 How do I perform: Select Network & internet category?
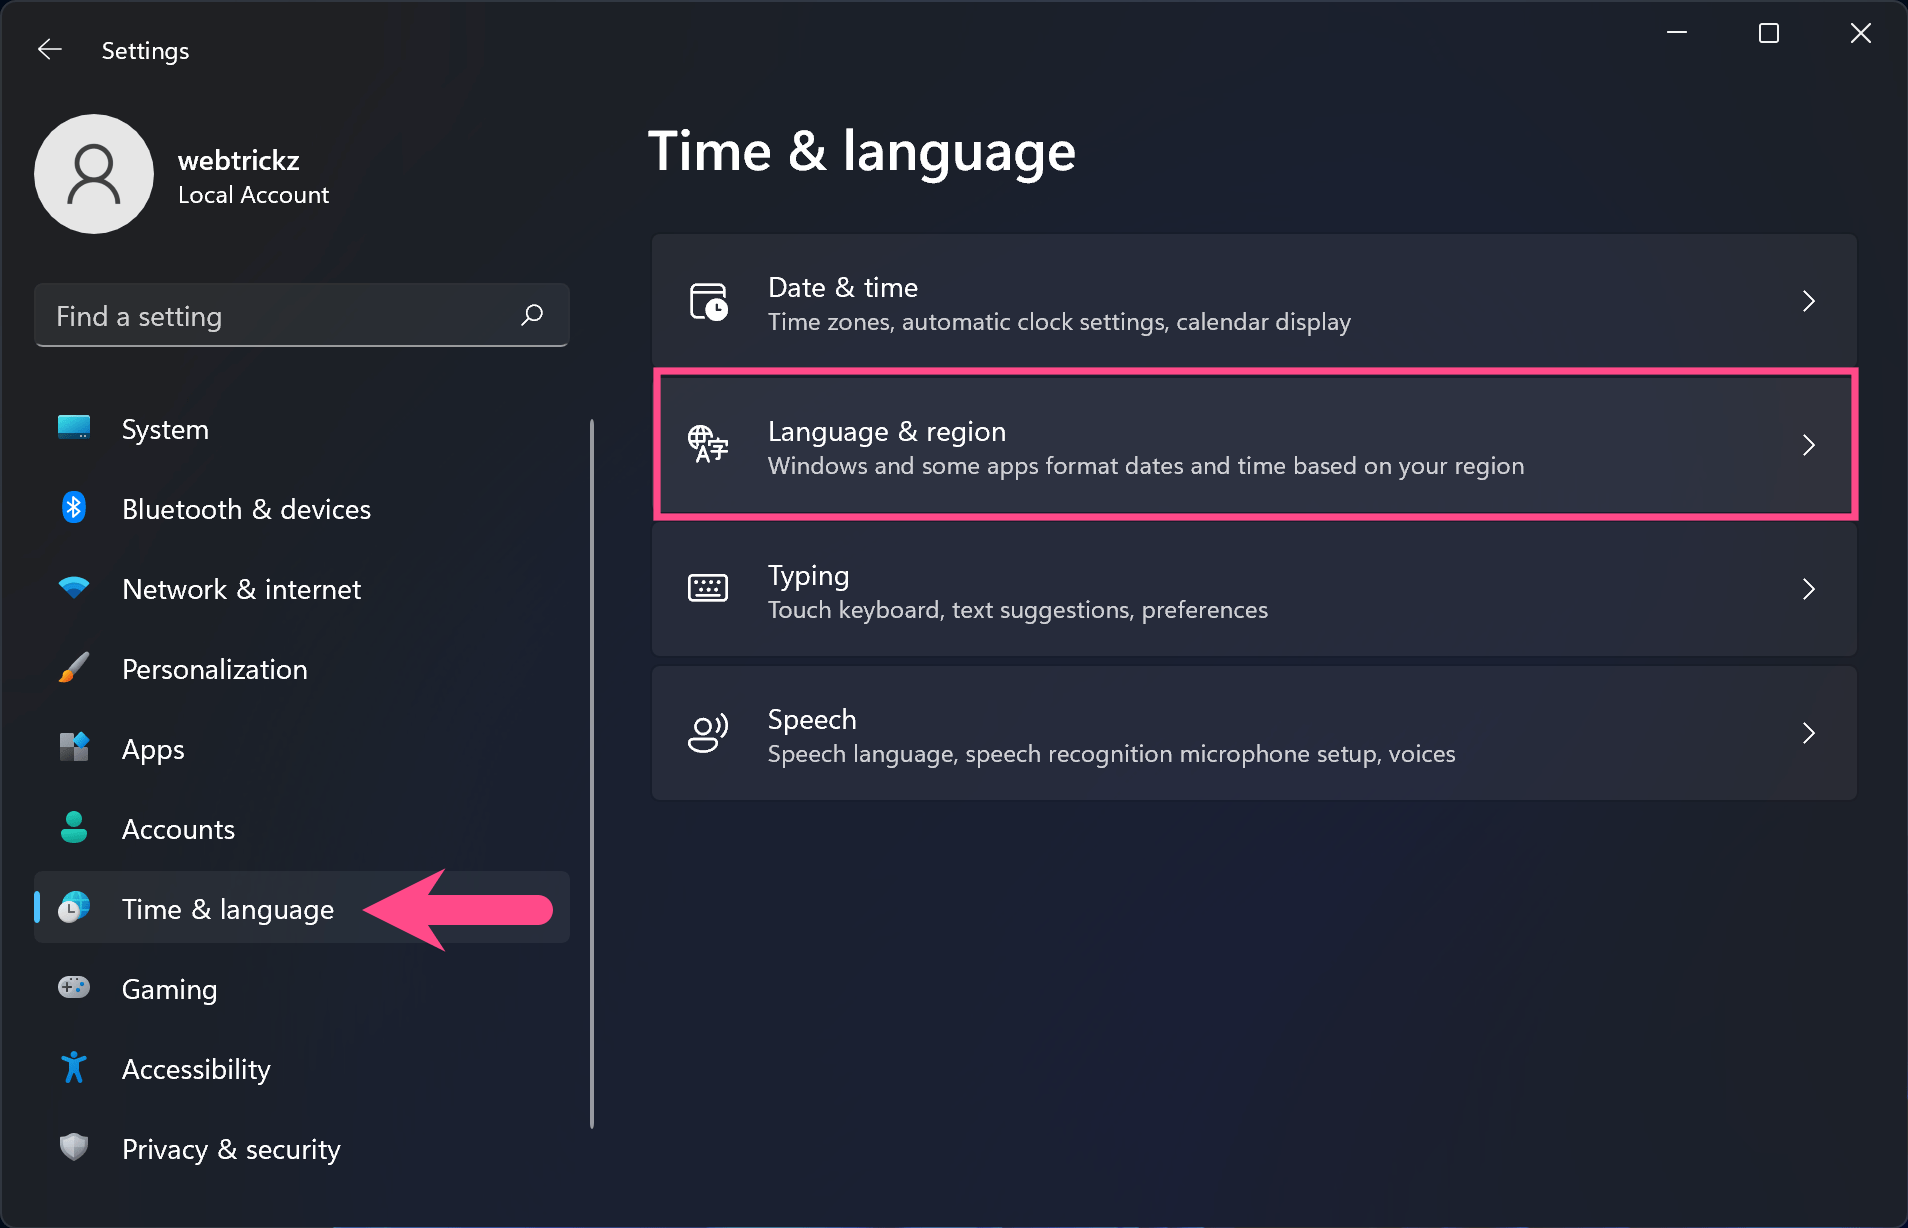pos(241,589)
